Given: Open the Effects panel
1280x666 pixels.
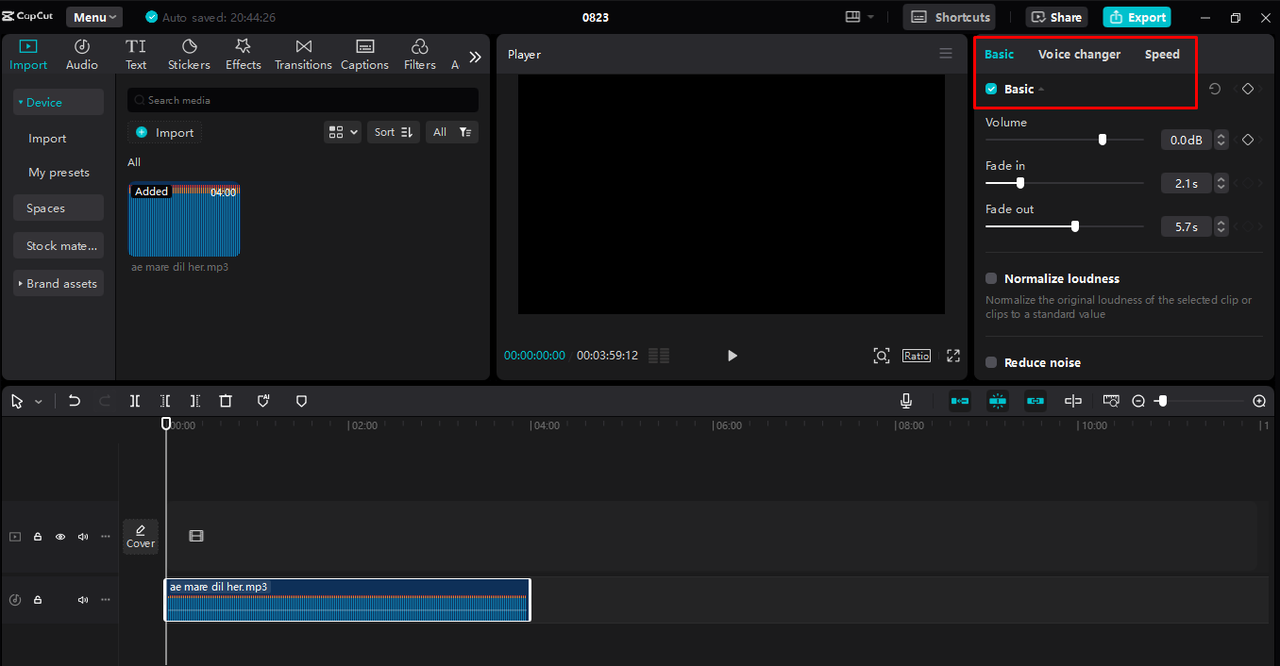Looking at the screenshot, I should pos(243,54).
